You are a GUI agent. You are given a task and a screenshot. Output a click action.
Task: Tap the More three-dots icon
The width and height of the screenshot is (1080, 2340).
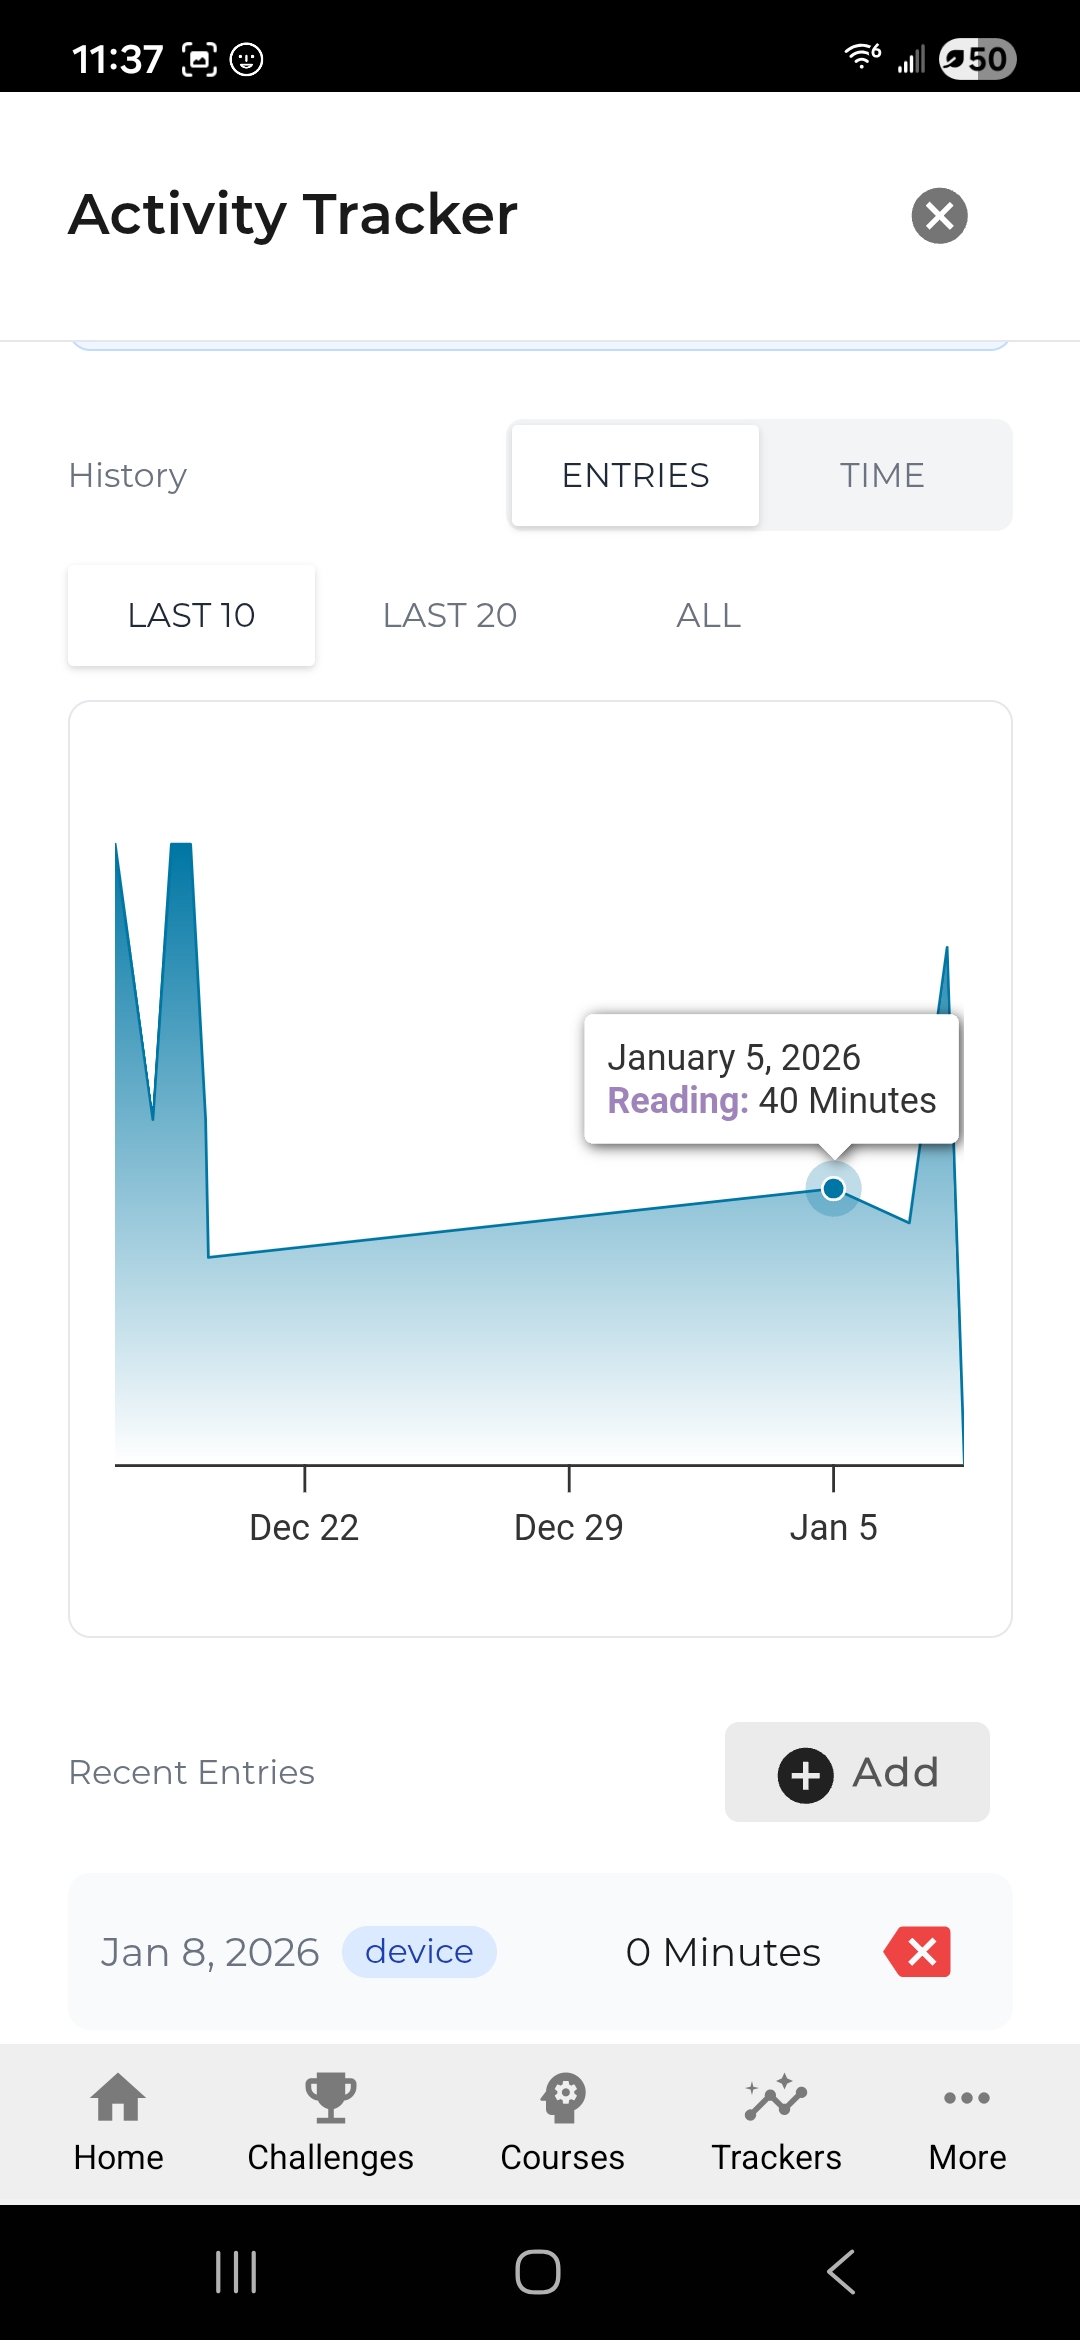coord(967,2098)
